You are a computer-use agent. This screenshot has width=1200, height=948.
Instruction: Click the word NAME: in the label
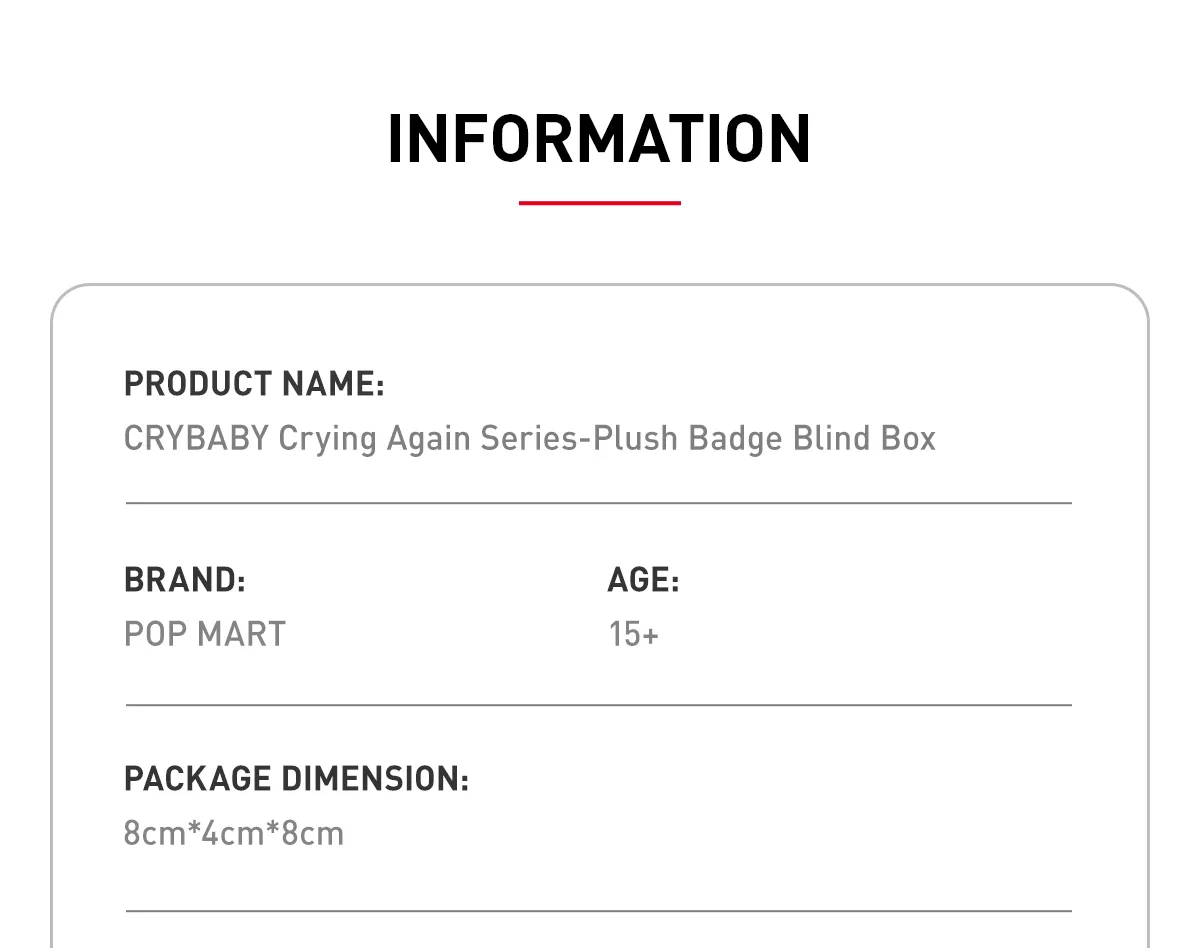point(334,384)
